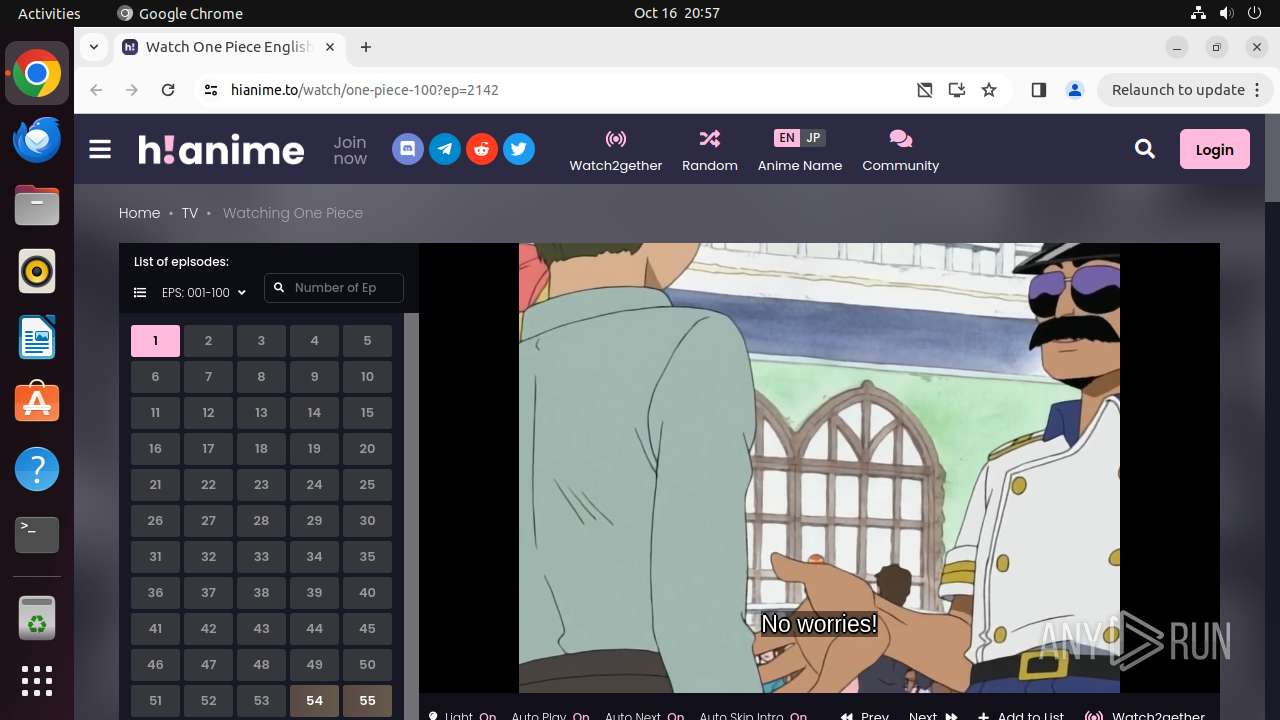The image size is (1280, 720).
Task: Bookmark this page with star icon
Action: (989, 90)
